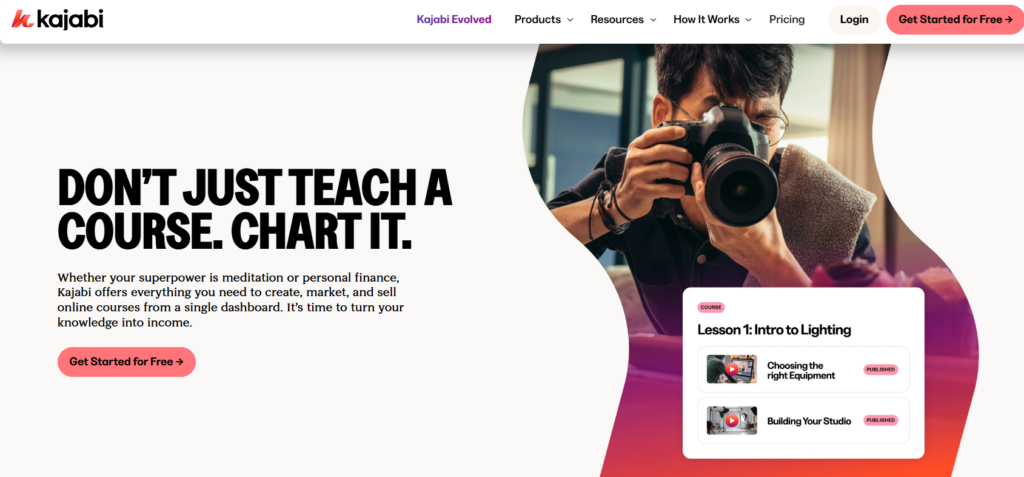The width and height of the screenshot is (1024, 477).
Task: Click header Get Started for Free button
Action: tap(955, 20)
